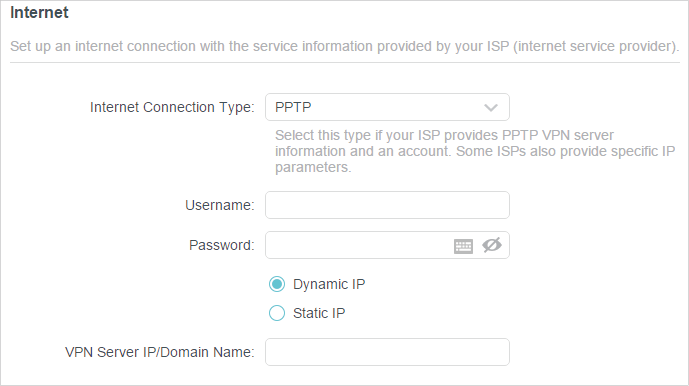Click the Dynamic IP label text
The height and width of the screenshot is (386, 689).
[x=329, y=284]
